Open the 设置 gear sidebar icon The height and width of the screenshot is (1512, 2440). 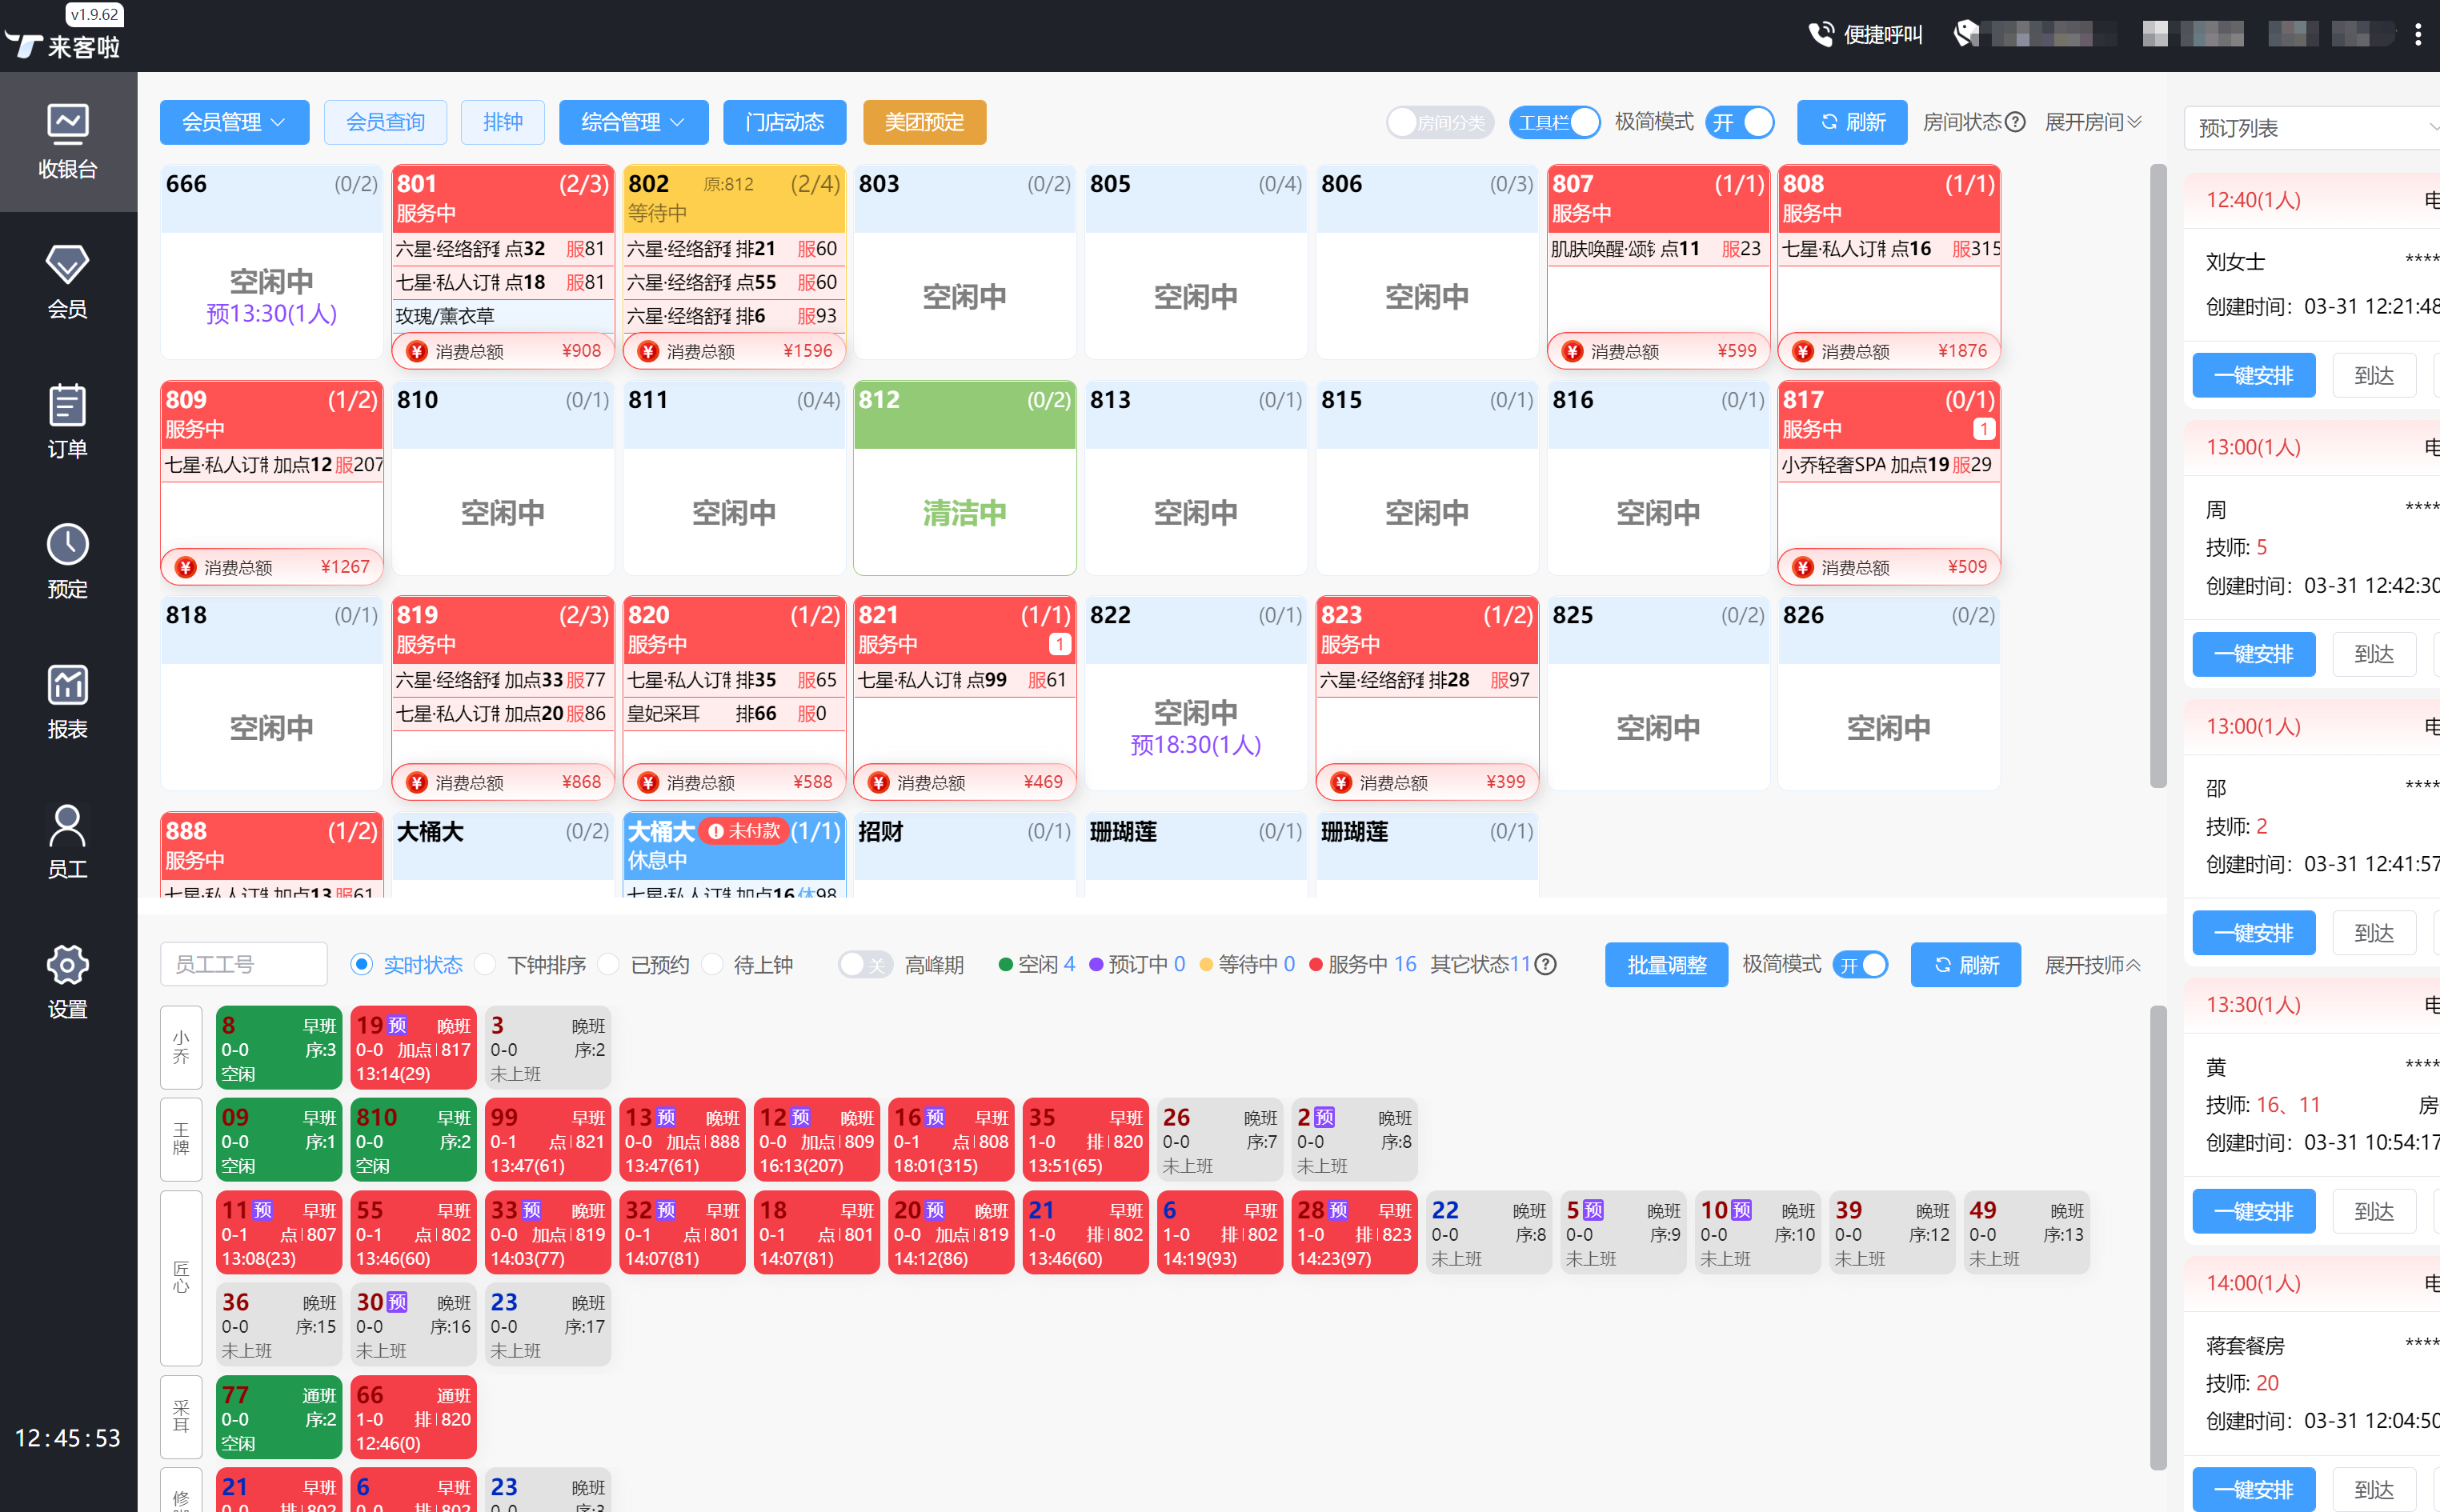point(67,966)
